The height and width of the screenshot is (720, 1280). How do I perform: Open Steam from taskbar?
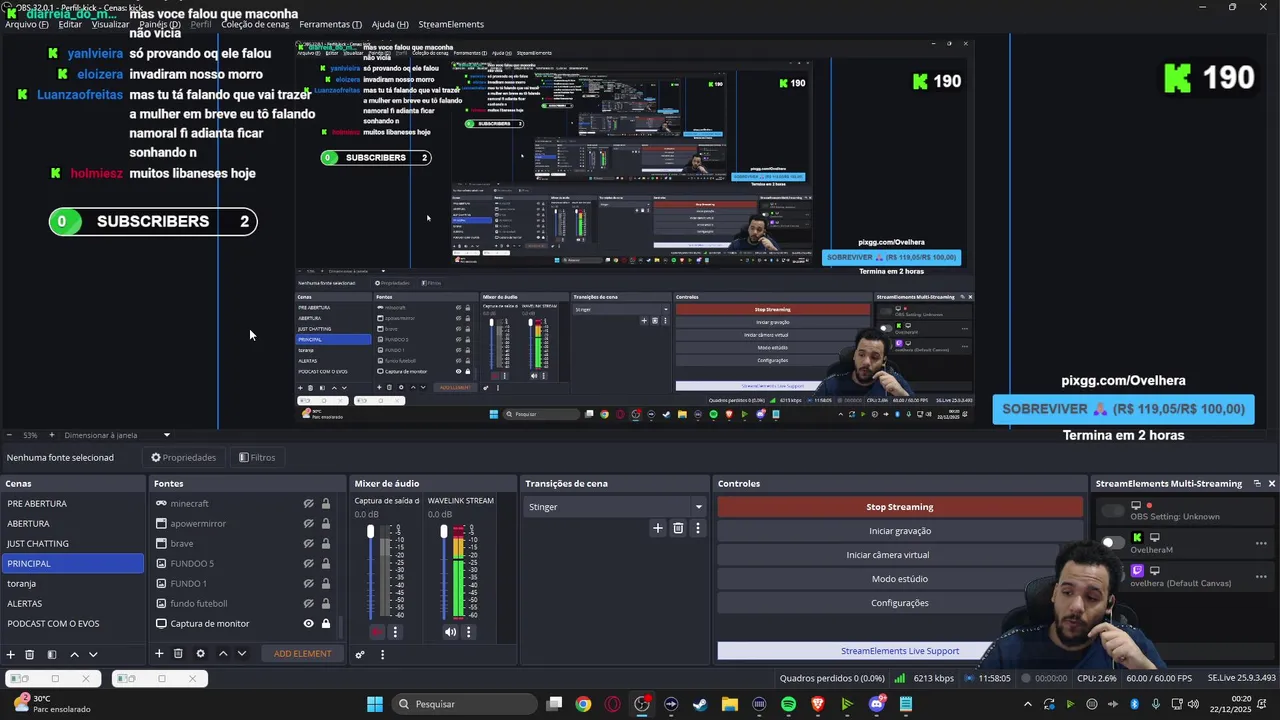pyautogui.click(x=700, y=704)
